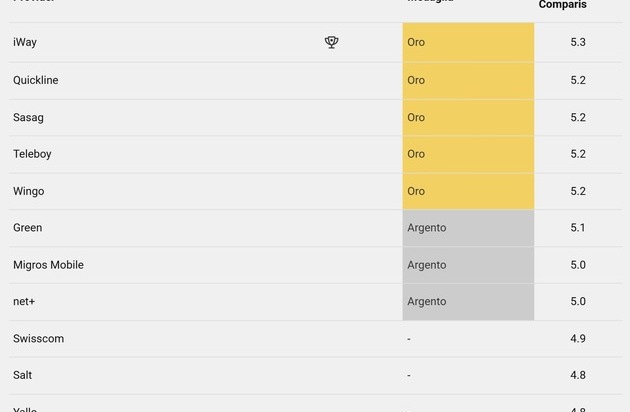Viewport: 630px width, 412px height.
Task: Click the Argento cell for Migros Mobile
Action: tap(468, 265)
